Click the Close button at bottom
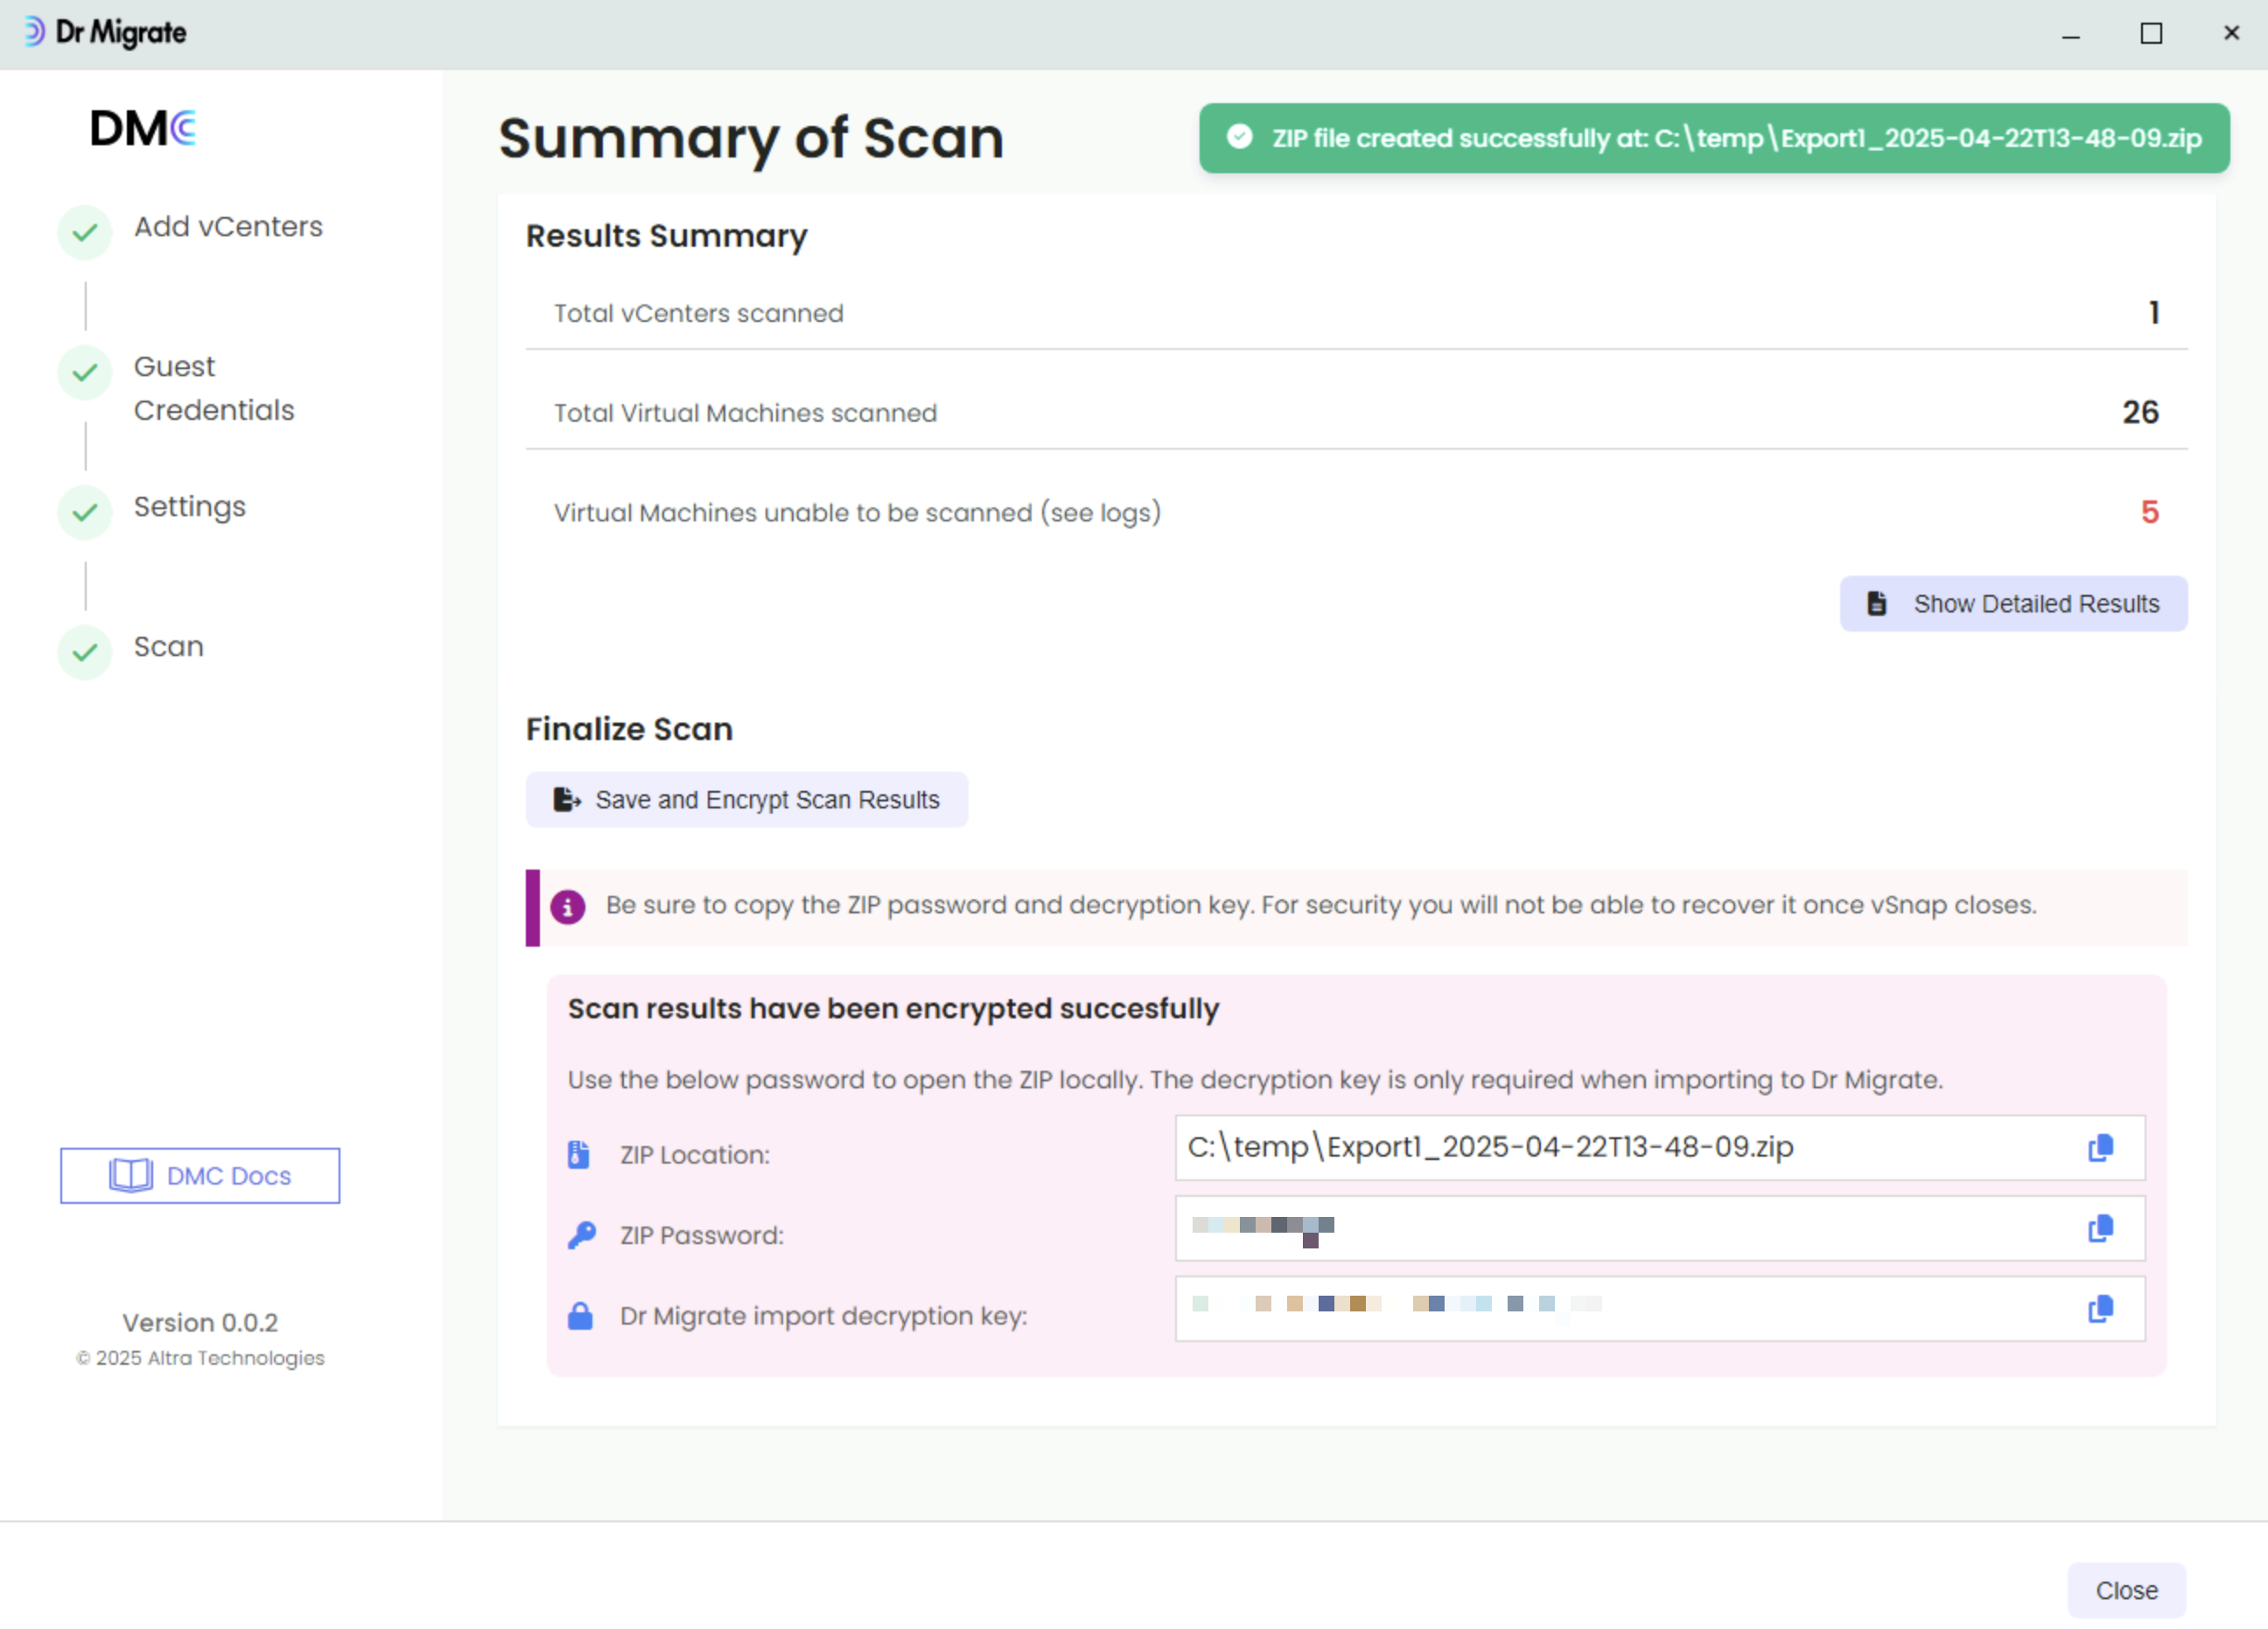Viewport: 2268px width, 1629px height. tap(2127, 1591)
